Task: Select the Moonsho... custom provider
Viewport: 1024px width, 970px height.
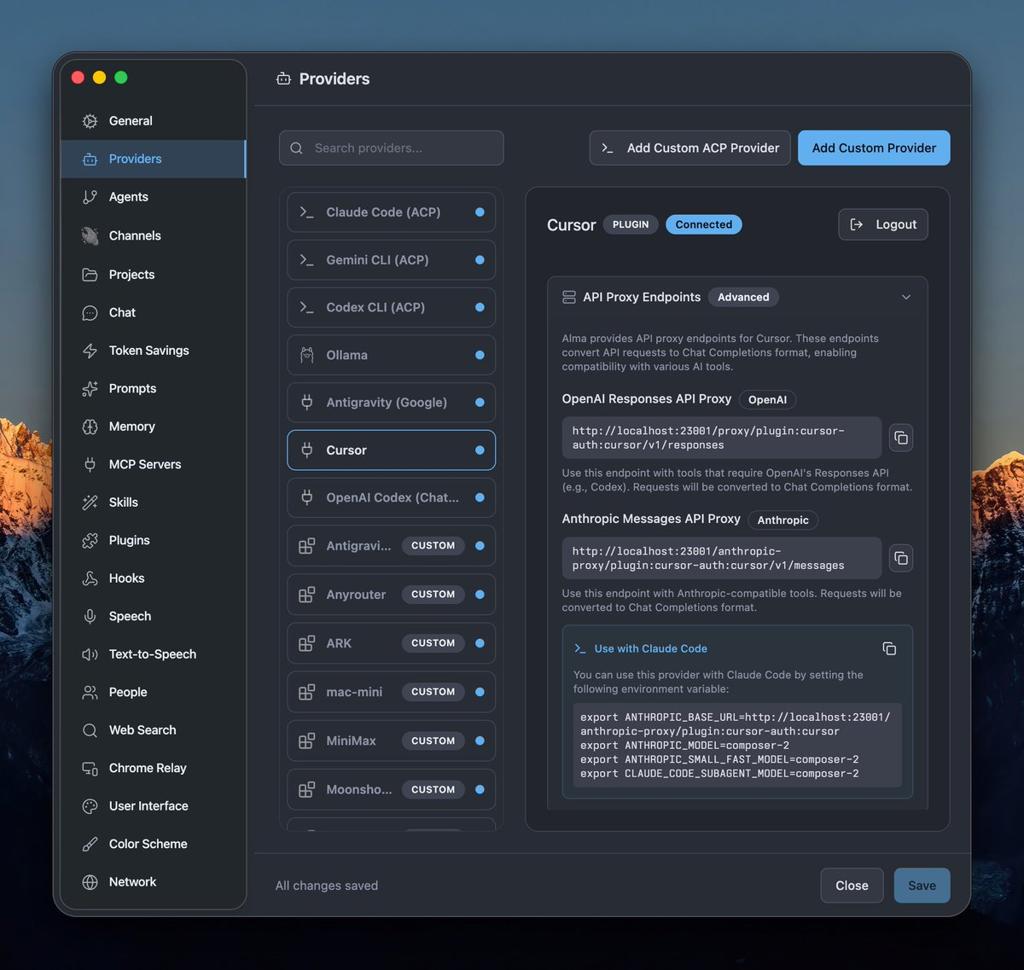Action: pyautogui.click(x=391, y=790)
